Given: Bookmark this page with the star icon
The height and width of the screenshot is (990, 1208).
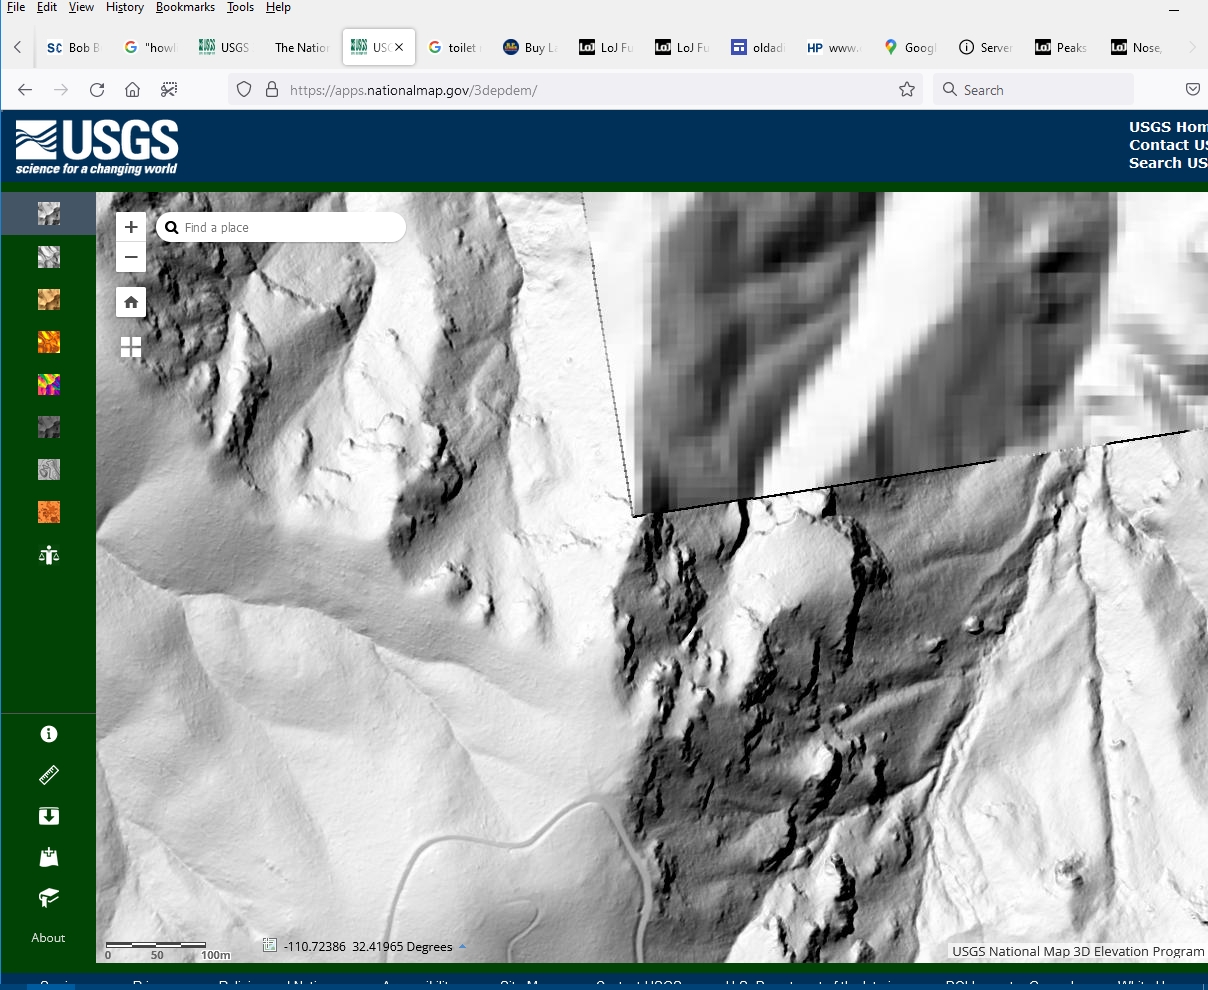Looking at the screenshot, I should (x=907, y=90).
